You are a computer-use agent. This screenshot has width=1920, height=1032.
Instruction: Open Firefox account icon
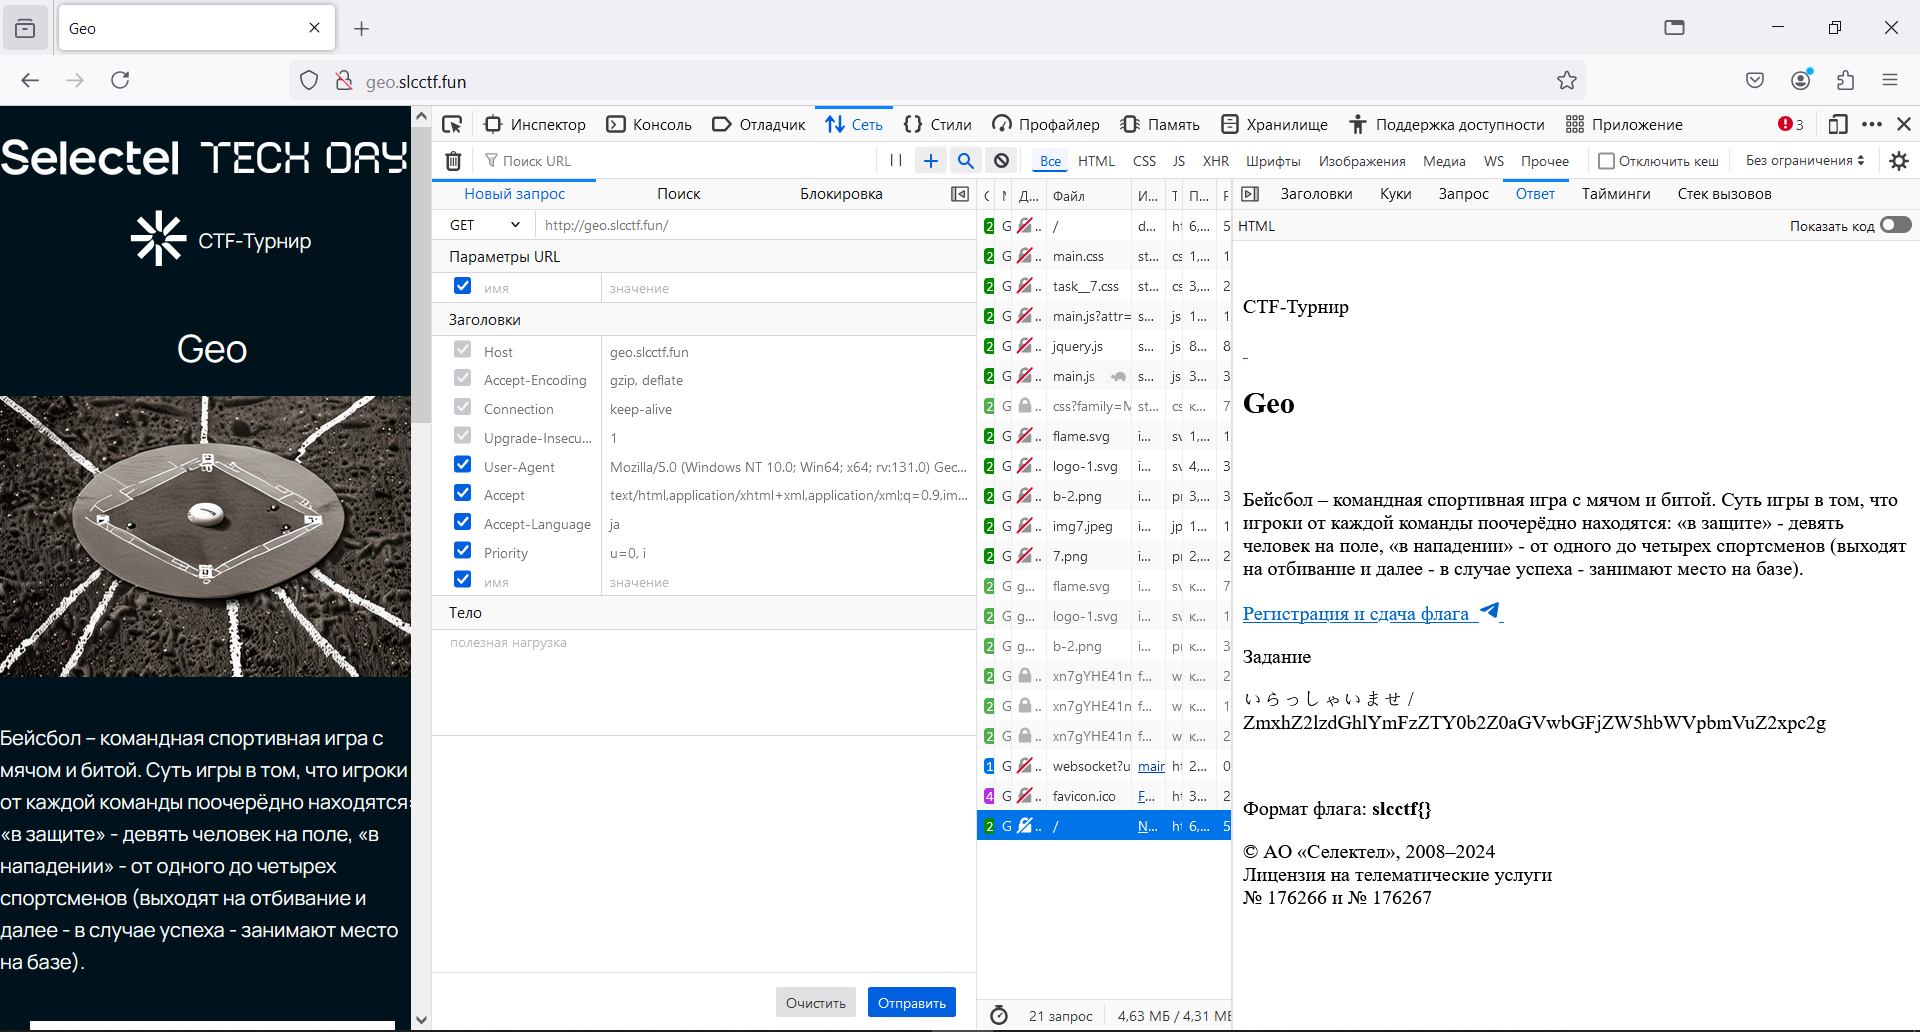tap(1801, 80)
